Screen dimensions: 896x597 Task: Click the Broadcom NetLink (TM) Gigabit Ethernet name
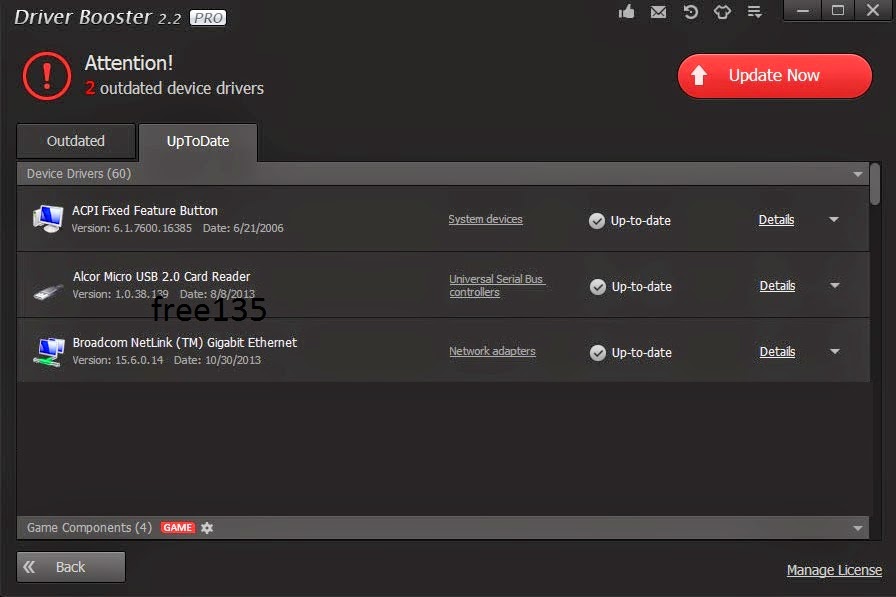(185, 343)
